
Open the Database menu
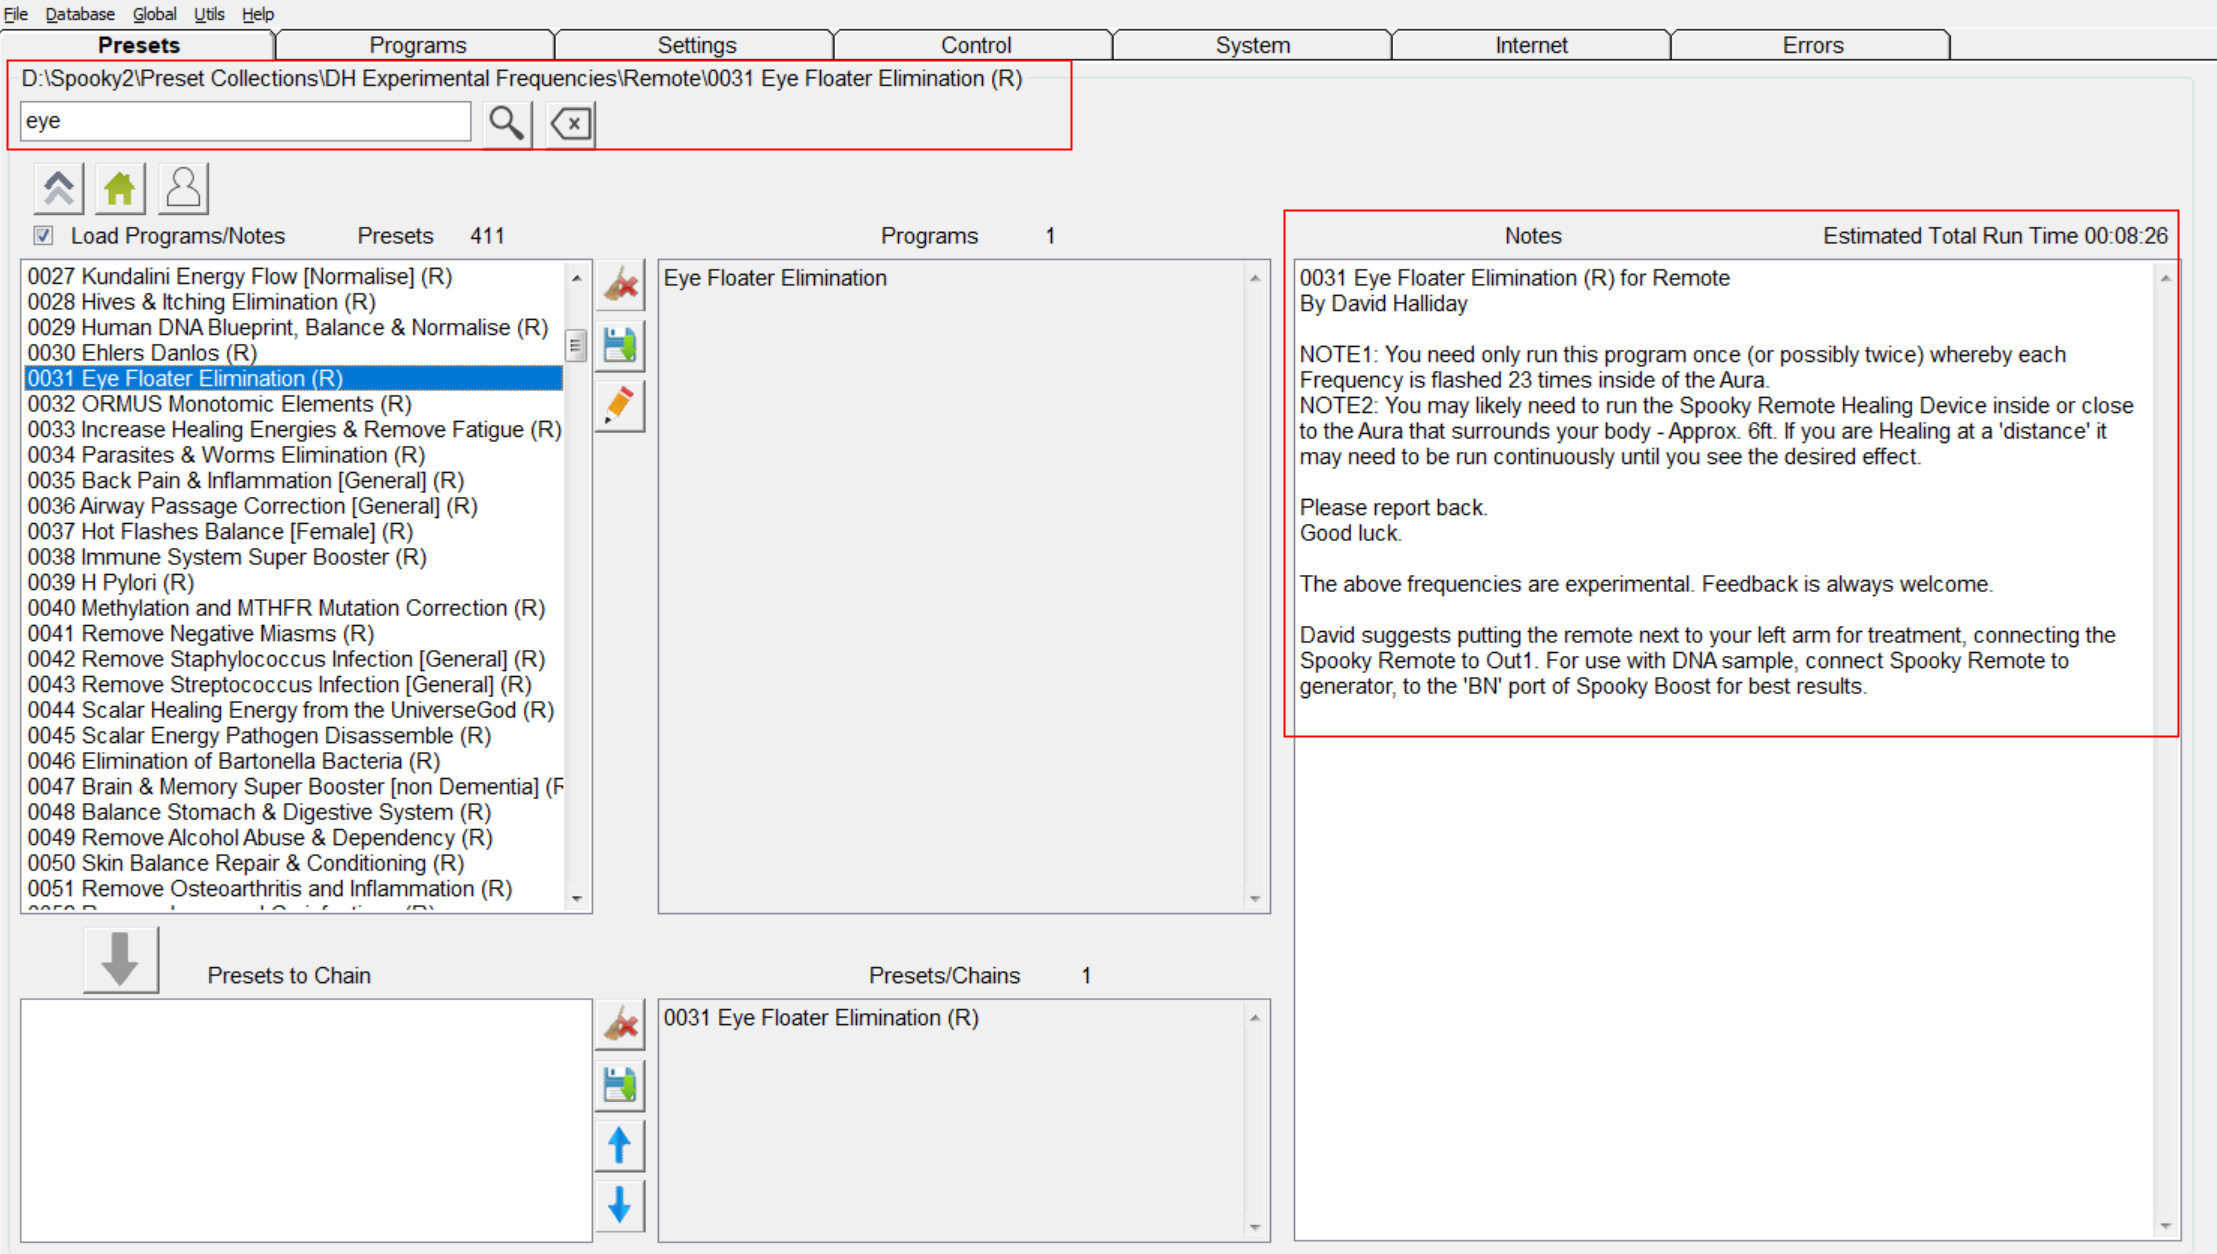coord(80,14)
